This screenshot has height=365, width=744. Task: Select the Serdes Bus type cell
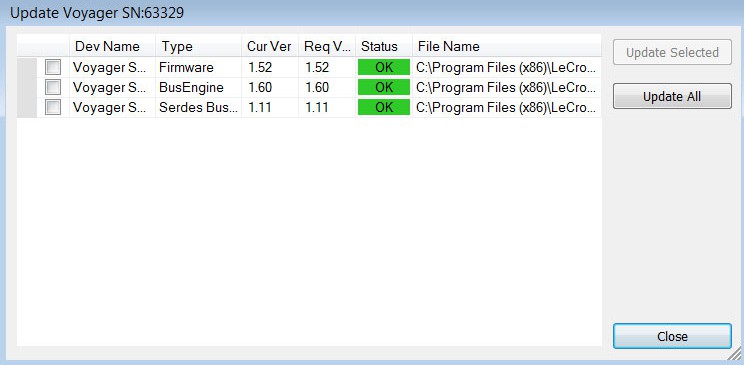(x=198, y=108)
